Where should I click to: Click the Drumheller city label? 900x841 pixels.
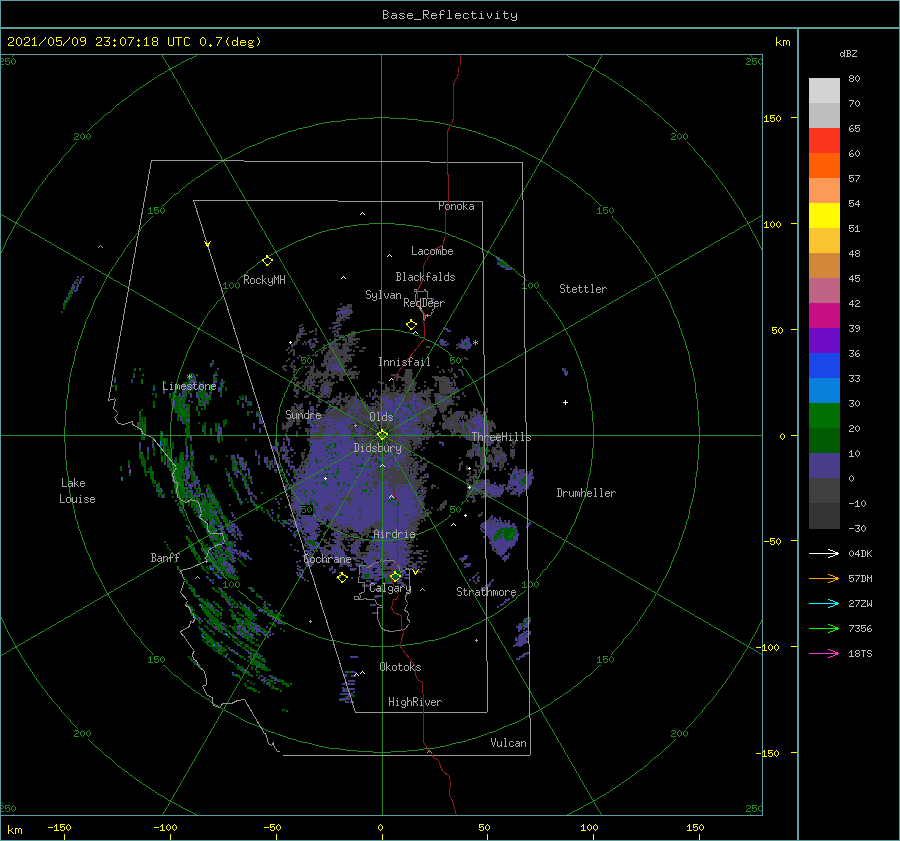pyautogui.click(x=586, y=493)
